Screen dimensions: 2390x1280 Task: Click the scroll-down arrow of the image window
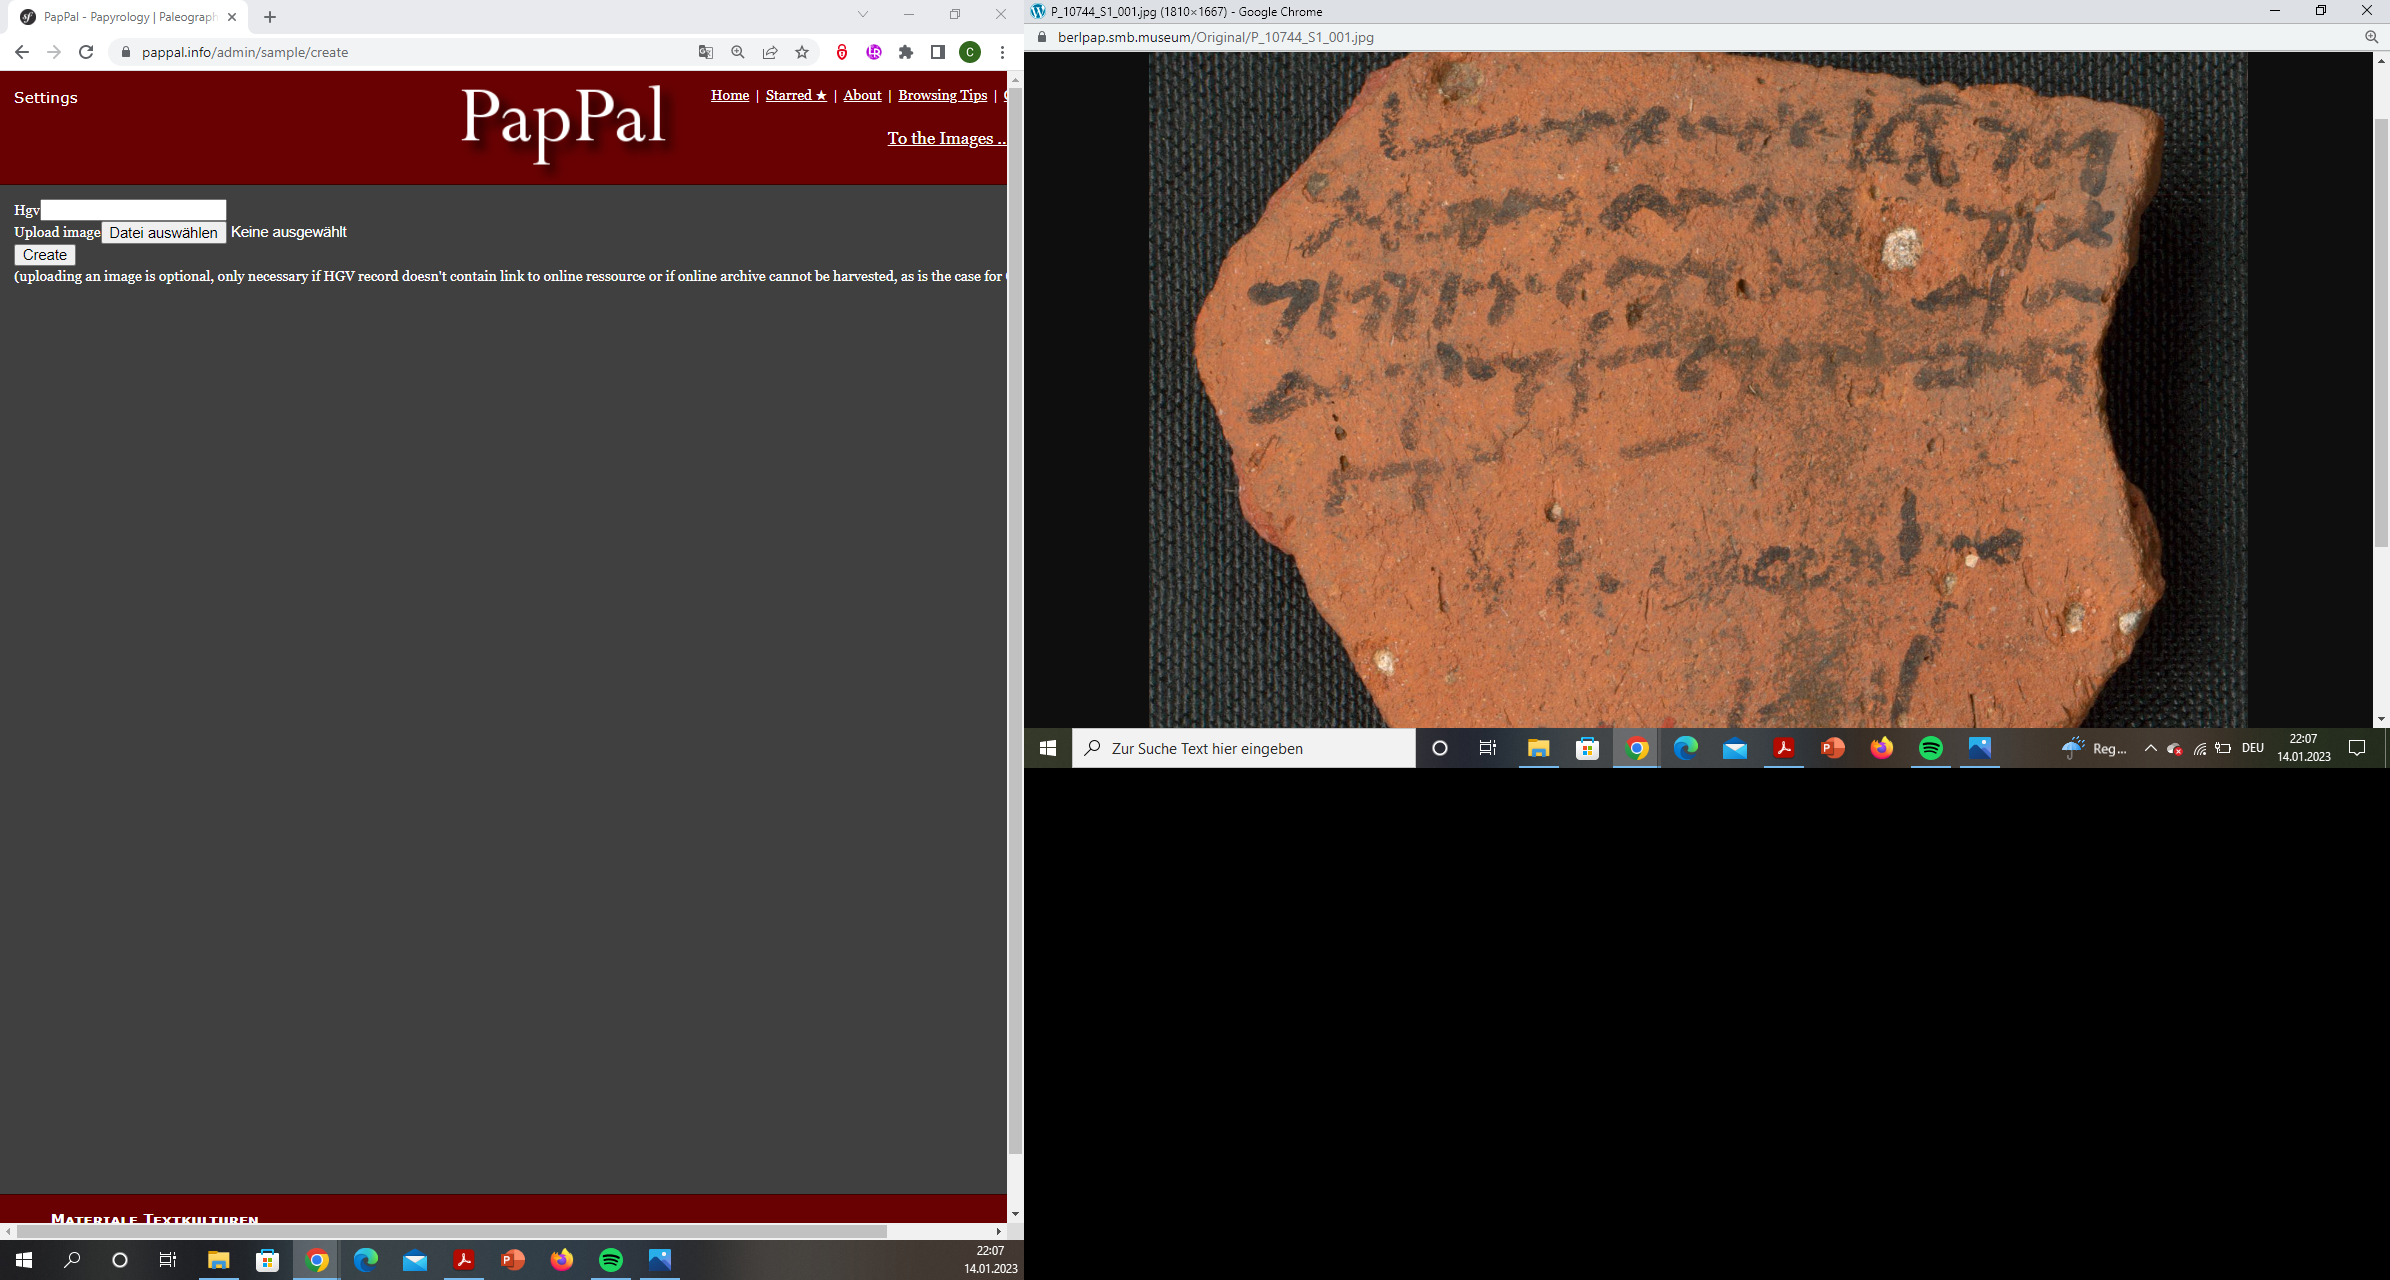pyautogui.click(x=2381, y=719)
